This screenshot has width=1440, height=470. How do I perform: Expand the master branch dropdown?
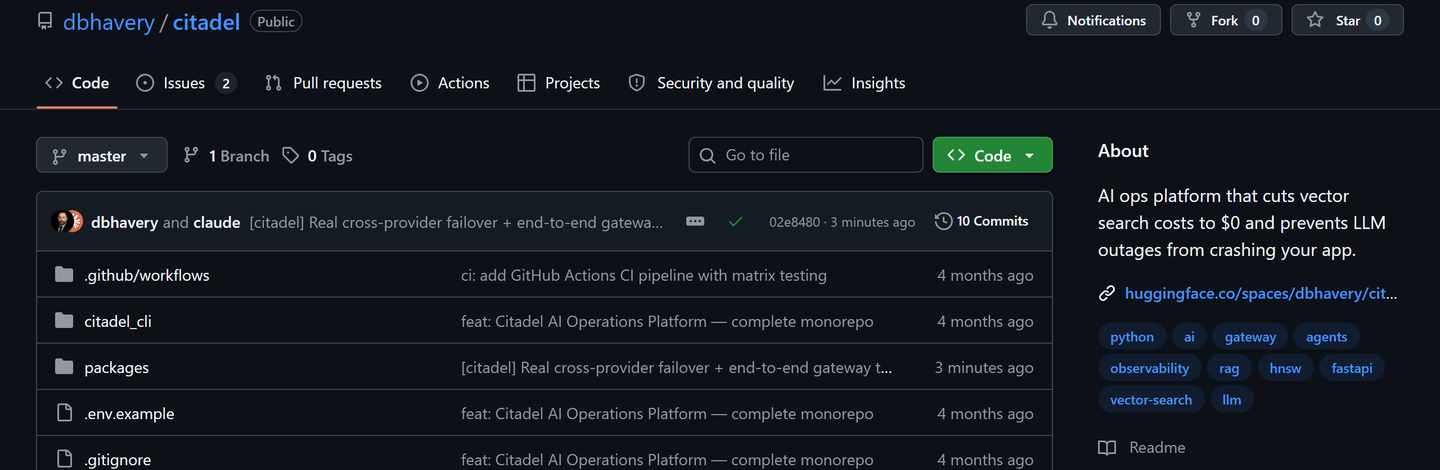coord(102,155)
